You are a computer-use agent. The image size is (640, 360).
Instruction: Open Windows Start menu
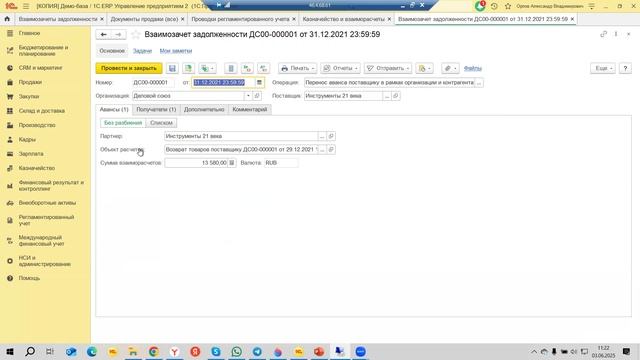point(10,351)
